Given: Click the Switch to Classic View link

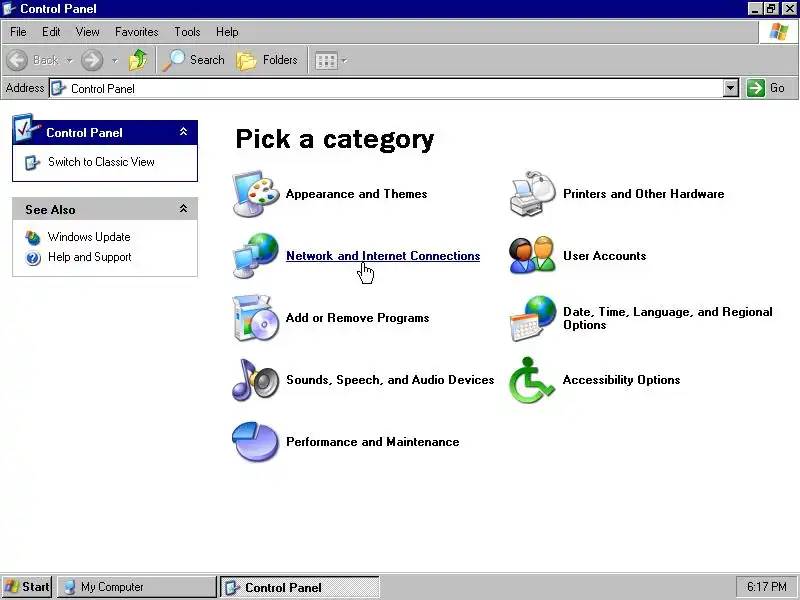Looking at the screenshot, I should (101, 162).
